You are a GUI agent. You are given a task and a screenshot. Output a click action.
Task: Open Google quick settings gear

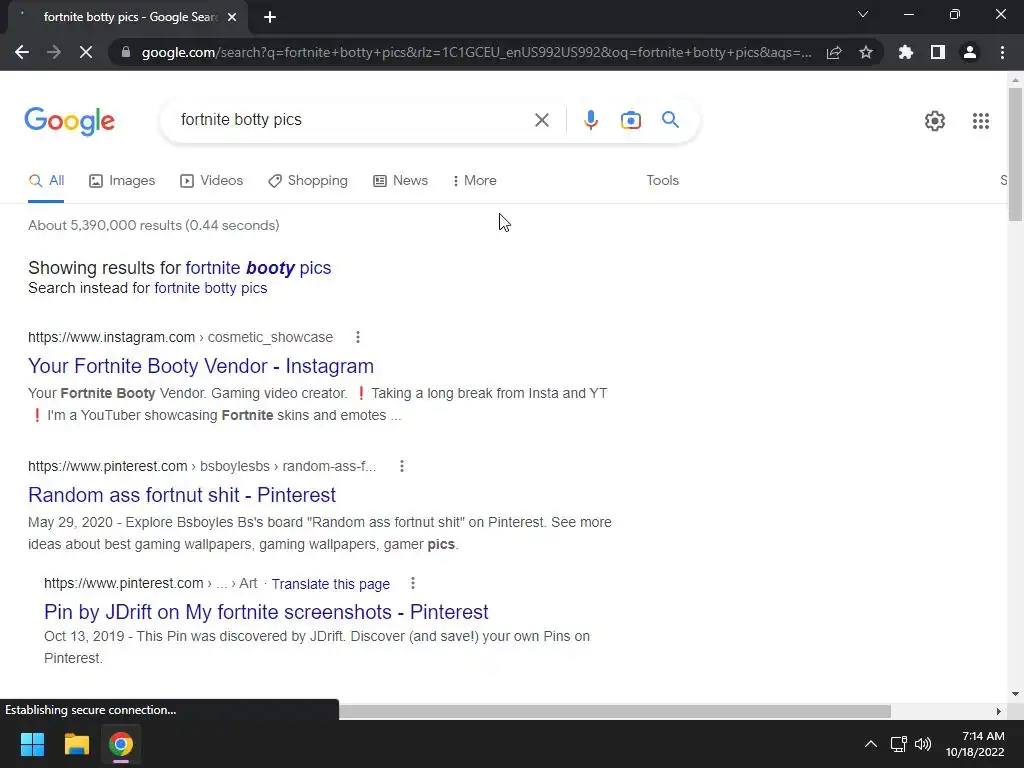pyautogui.click(x=935, y=121)
